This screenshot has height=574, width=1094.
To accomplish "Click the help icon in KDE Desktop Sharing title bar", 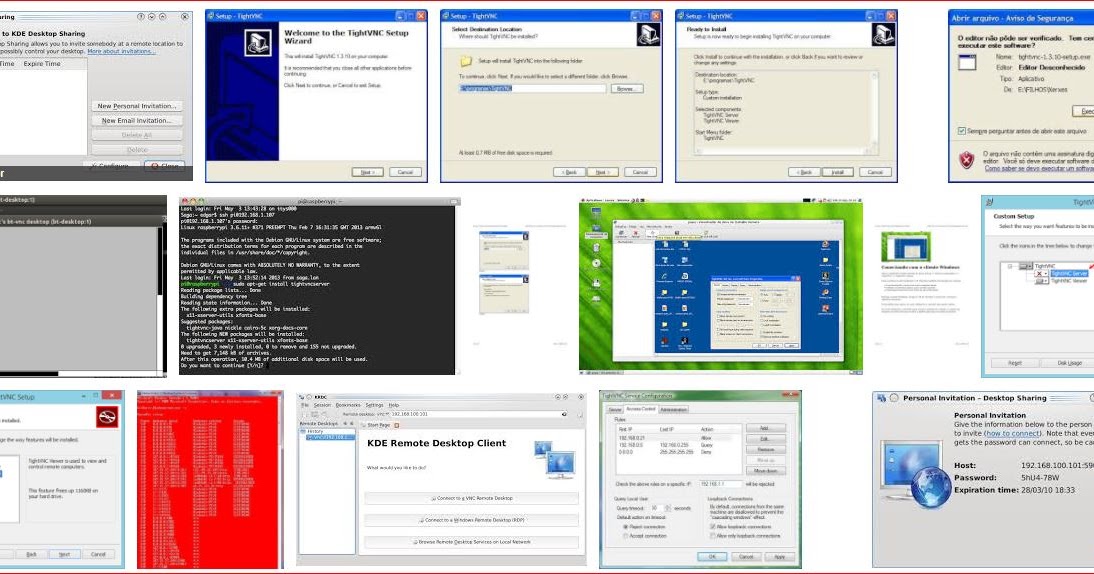I will [141, 16].
